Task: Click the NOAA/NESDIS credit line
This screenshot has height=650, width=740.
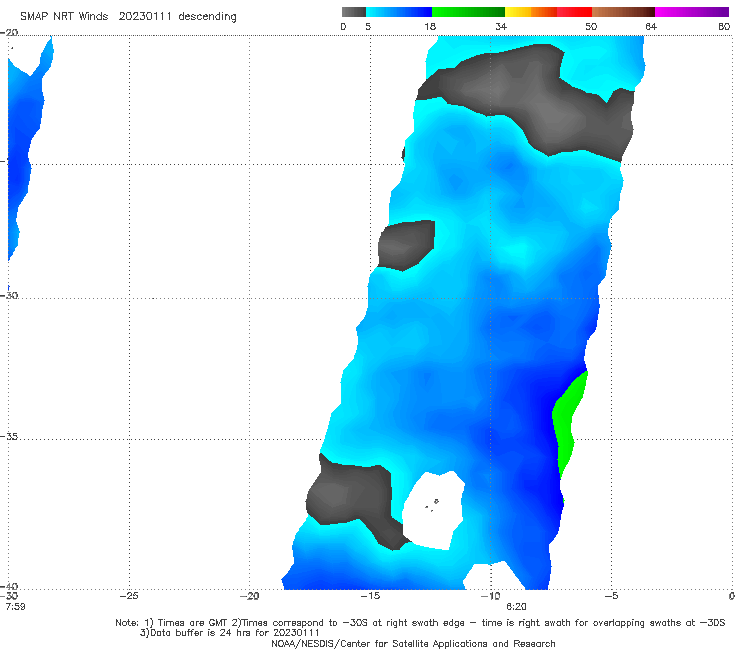Action: [x=413, y=643]
